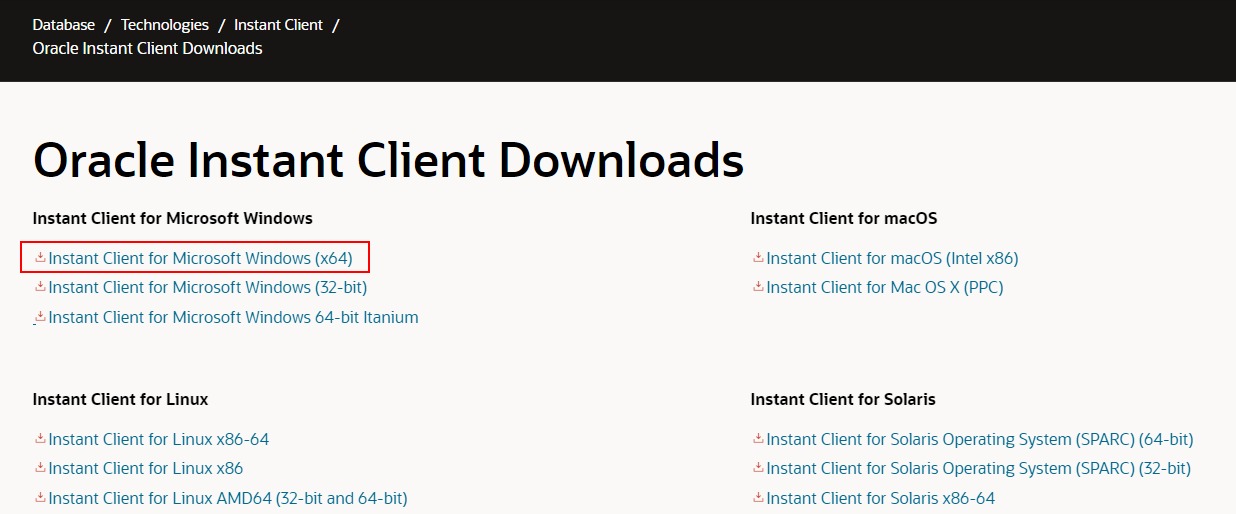This screenshot has width=1236, height=514.
Task: Click download icon beside Linux x86 link
Action: coord(40,468)
